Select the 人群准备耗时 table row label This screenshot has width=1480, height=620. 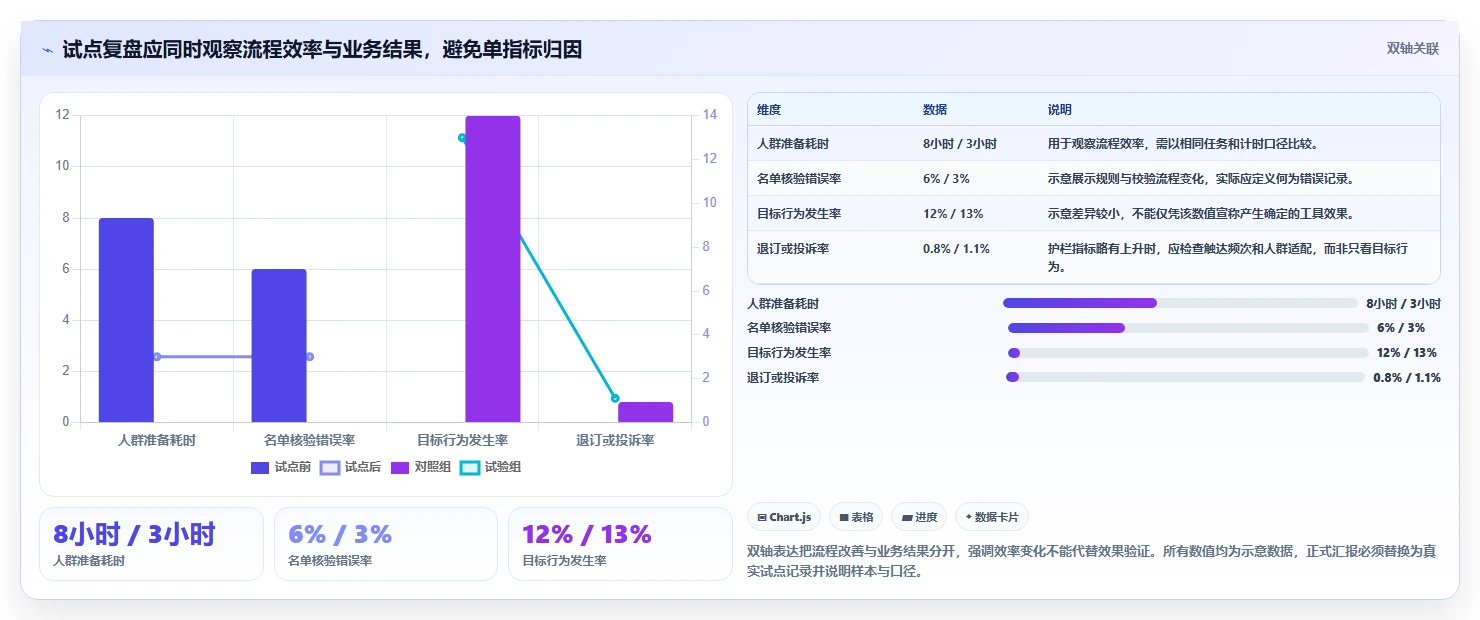pyautogui.click(x=793, y=144)
